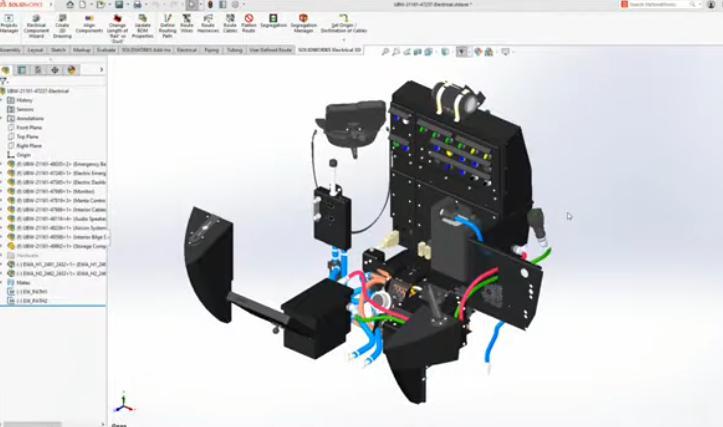723x427 pixels.
Task: Select the Align Components tool
Action: pos(89,24)
